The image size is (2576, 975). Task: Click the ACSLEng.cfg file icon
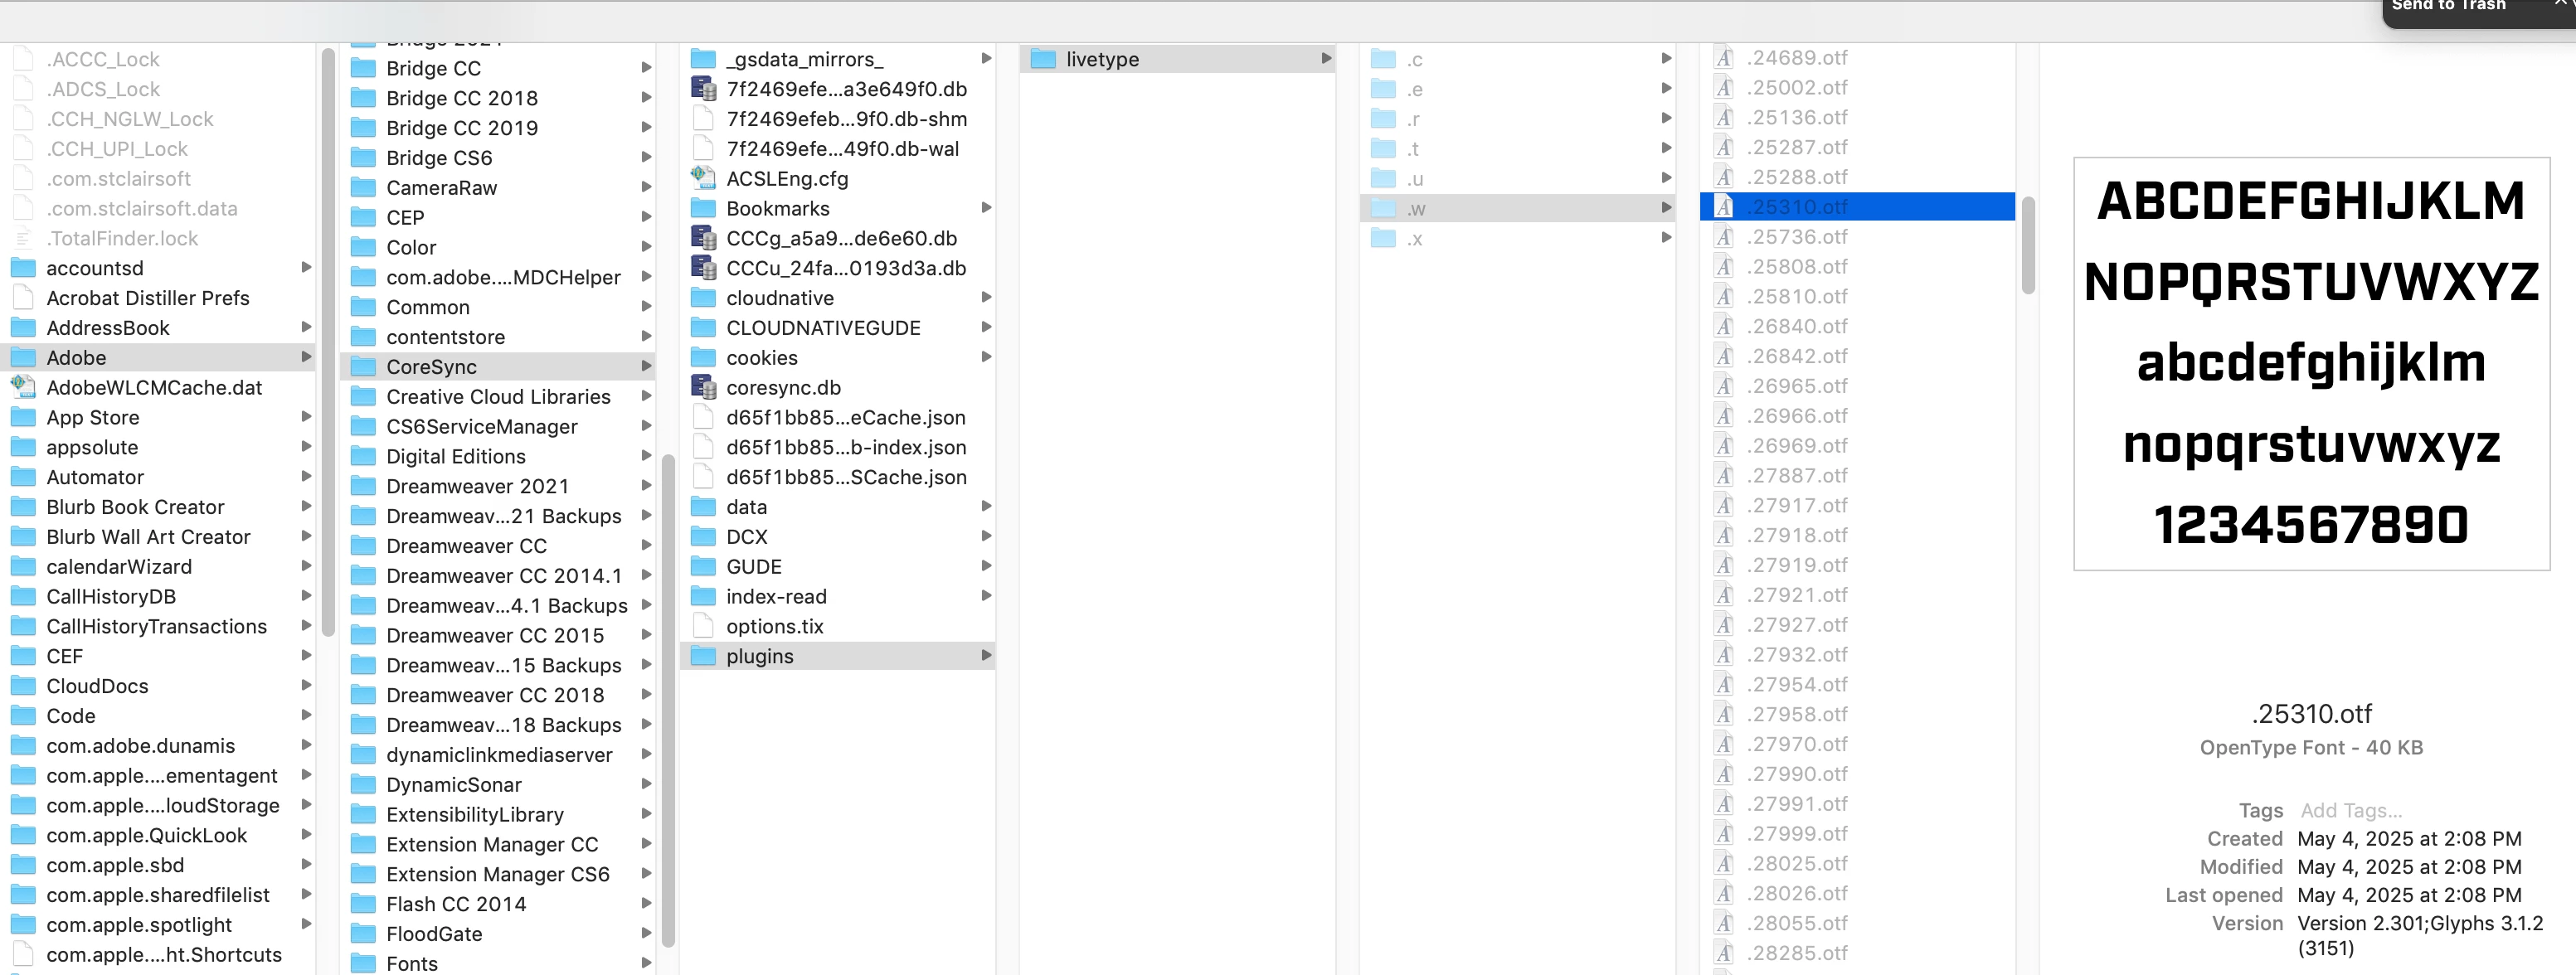pos(703,178)
